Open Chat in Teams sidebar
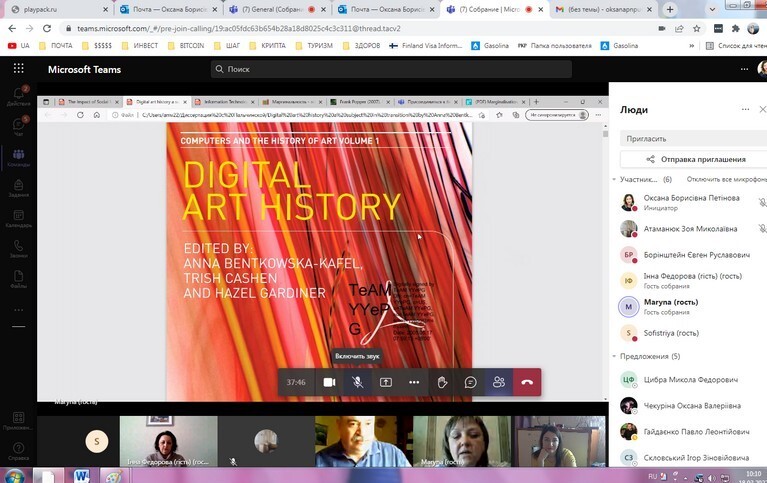 click(x=19, y=126)
